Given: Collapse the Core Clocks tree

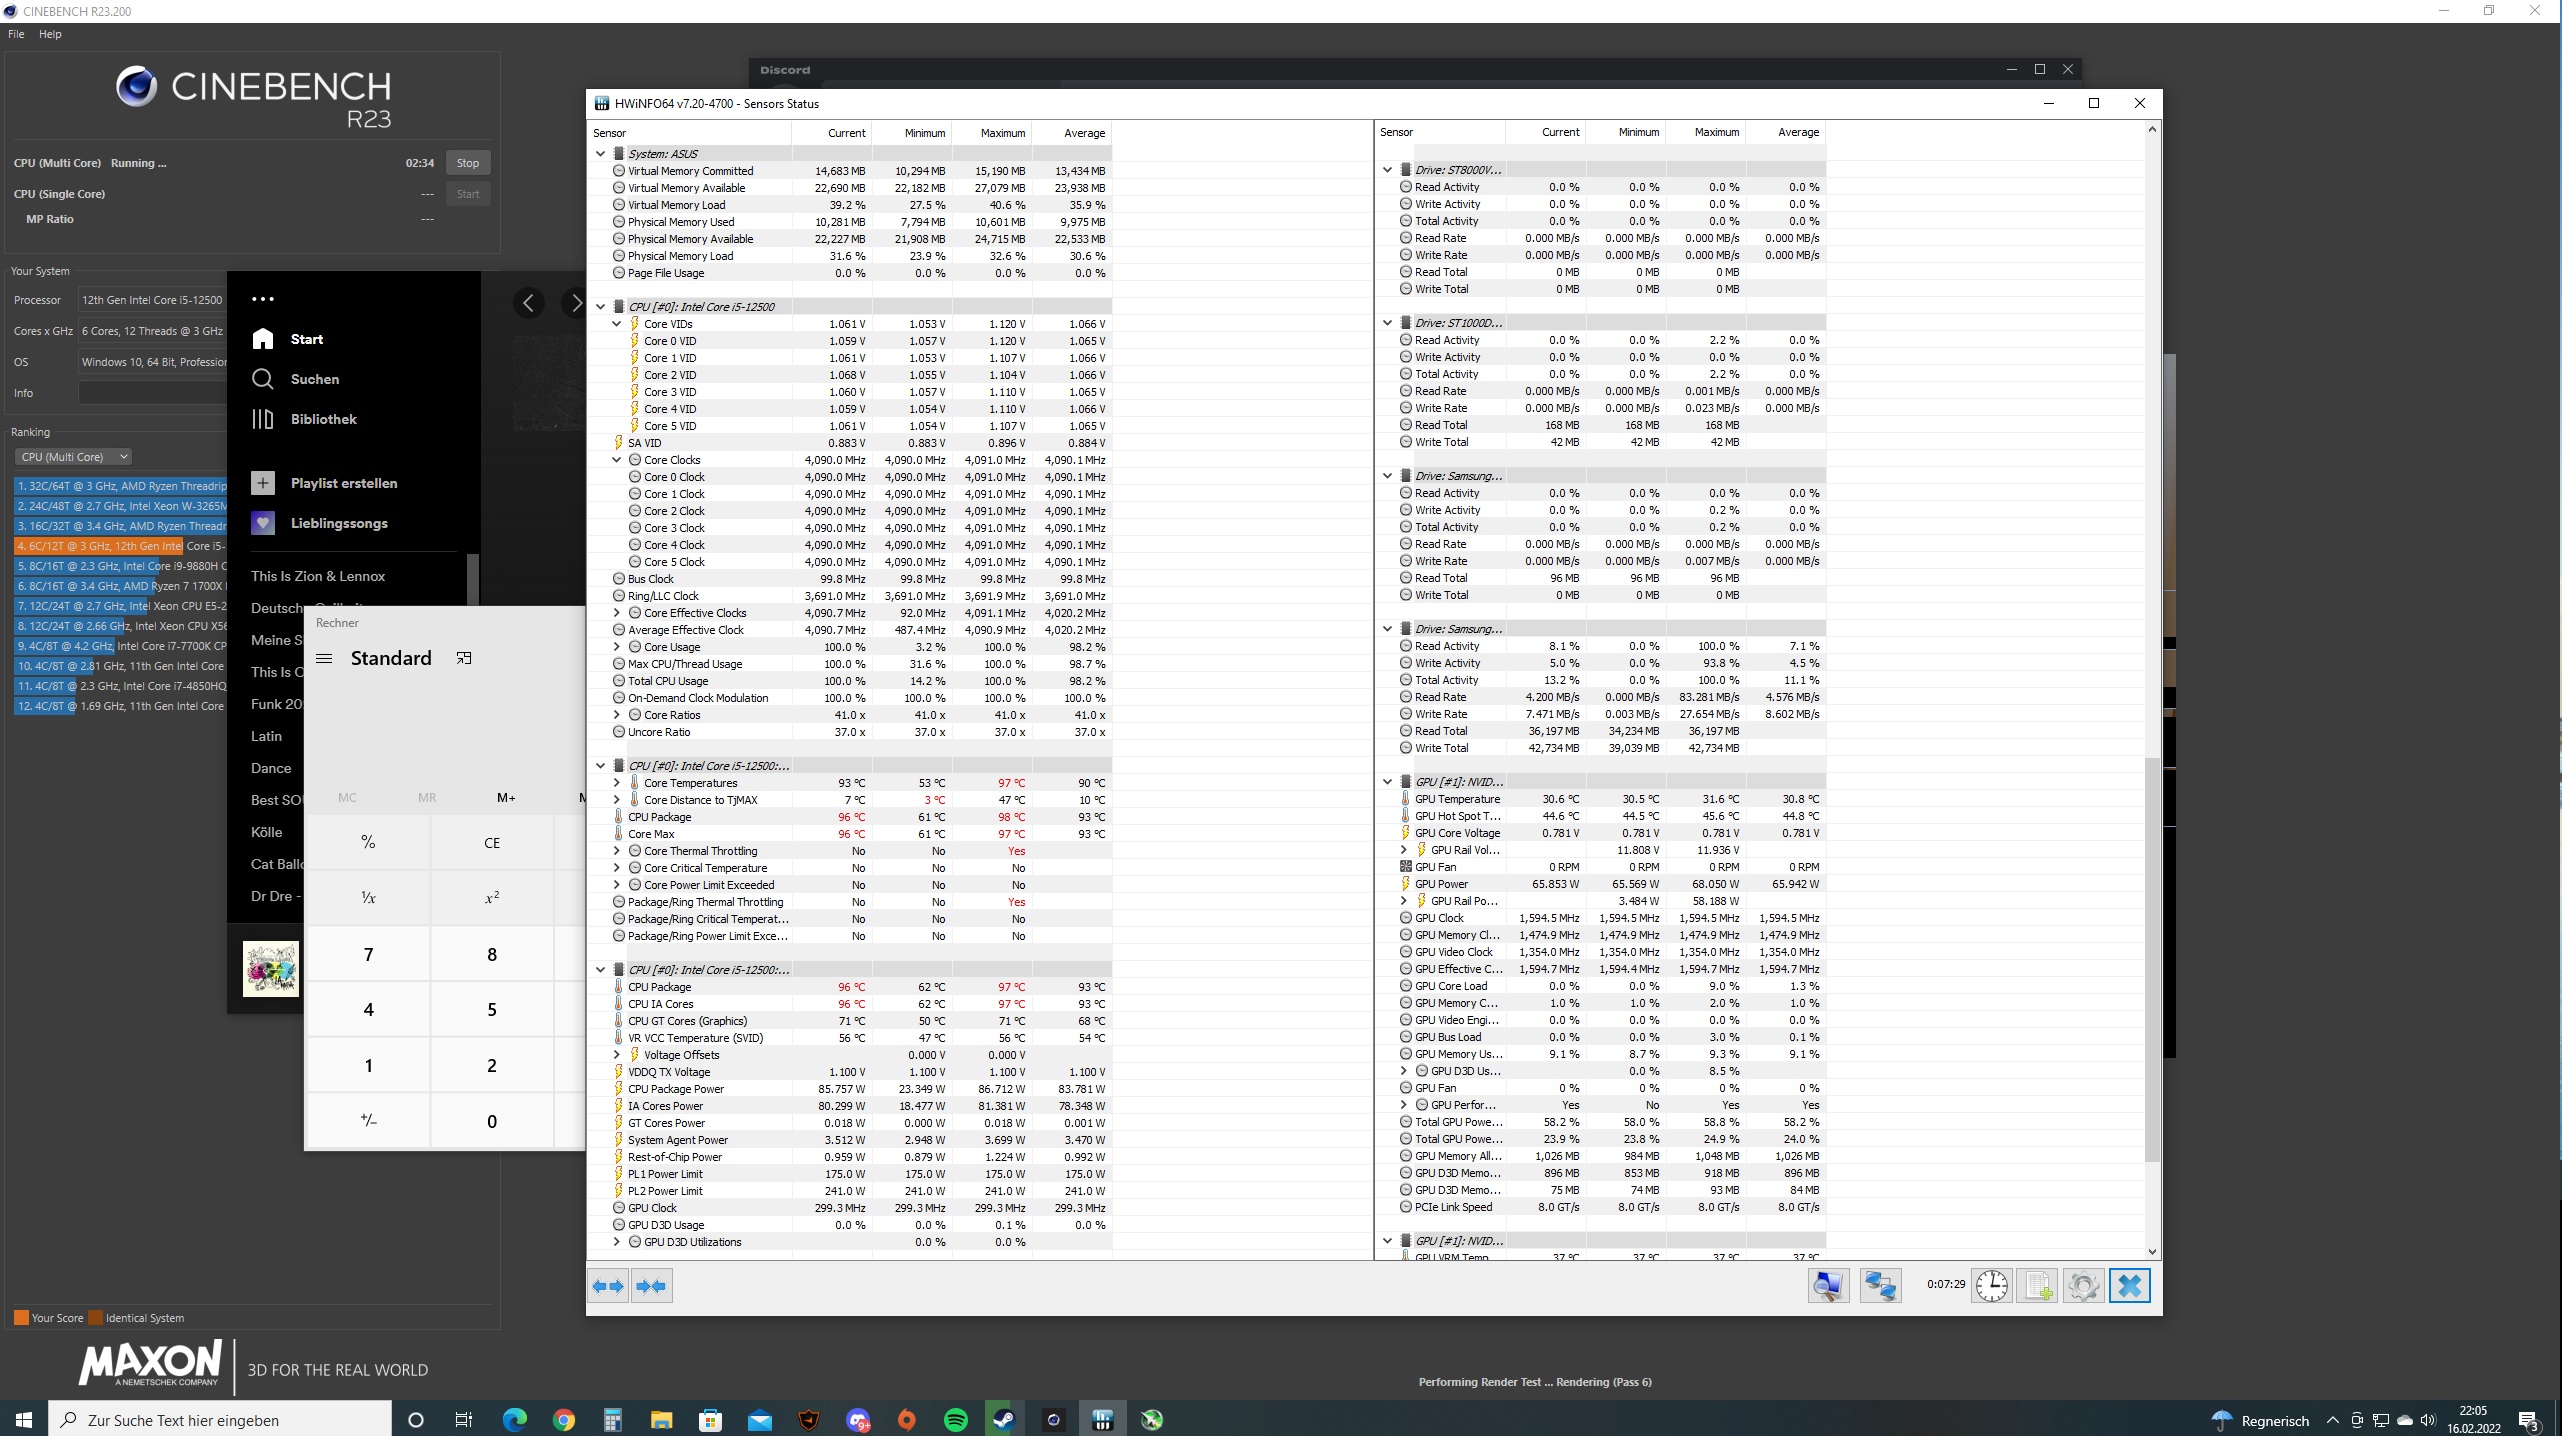Looking at the screenshot, I should click(x=617, y=460).
